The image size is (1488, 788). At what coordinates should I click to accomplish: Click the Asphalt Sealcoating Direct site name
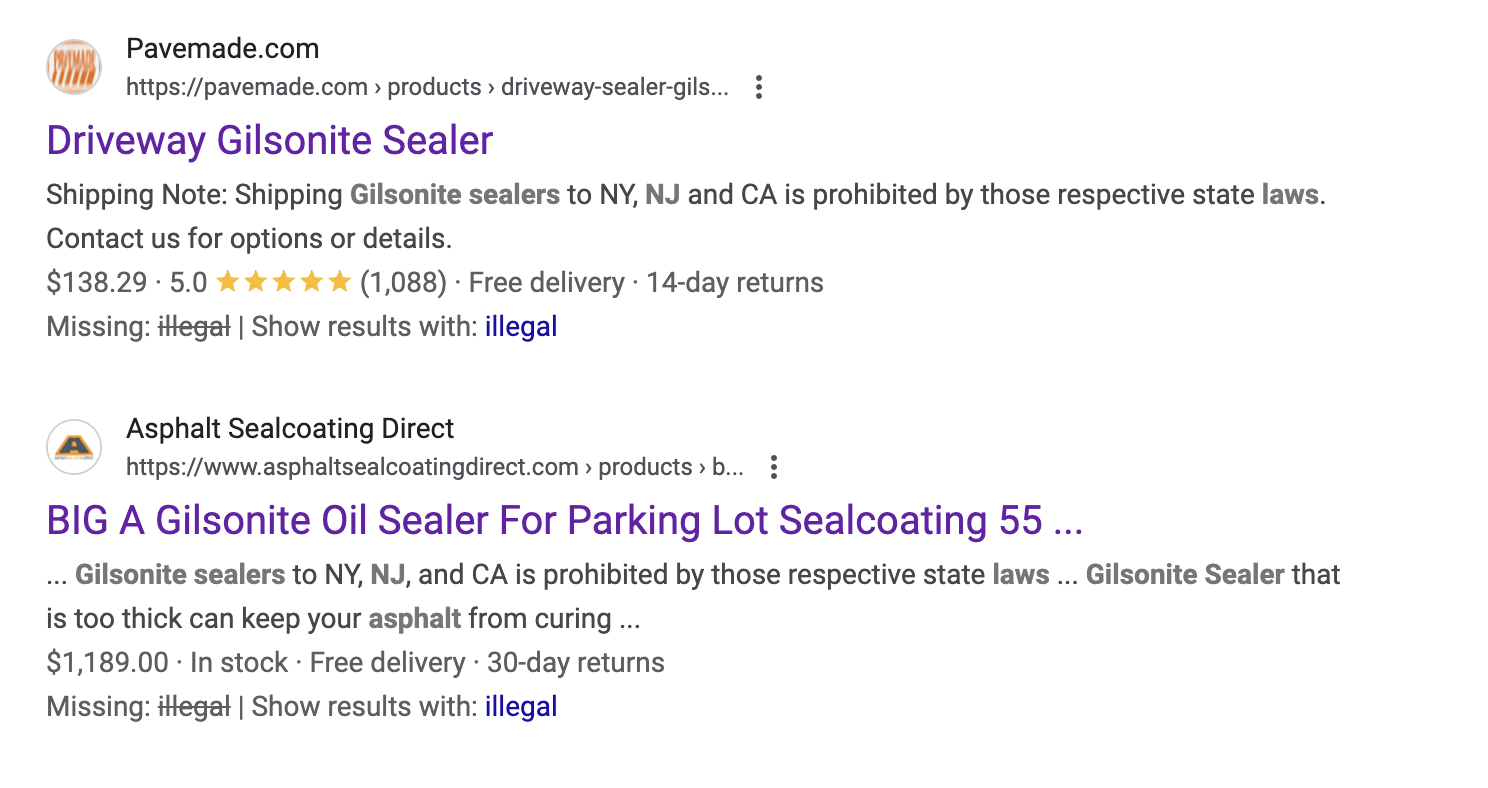tap(290, 429)
